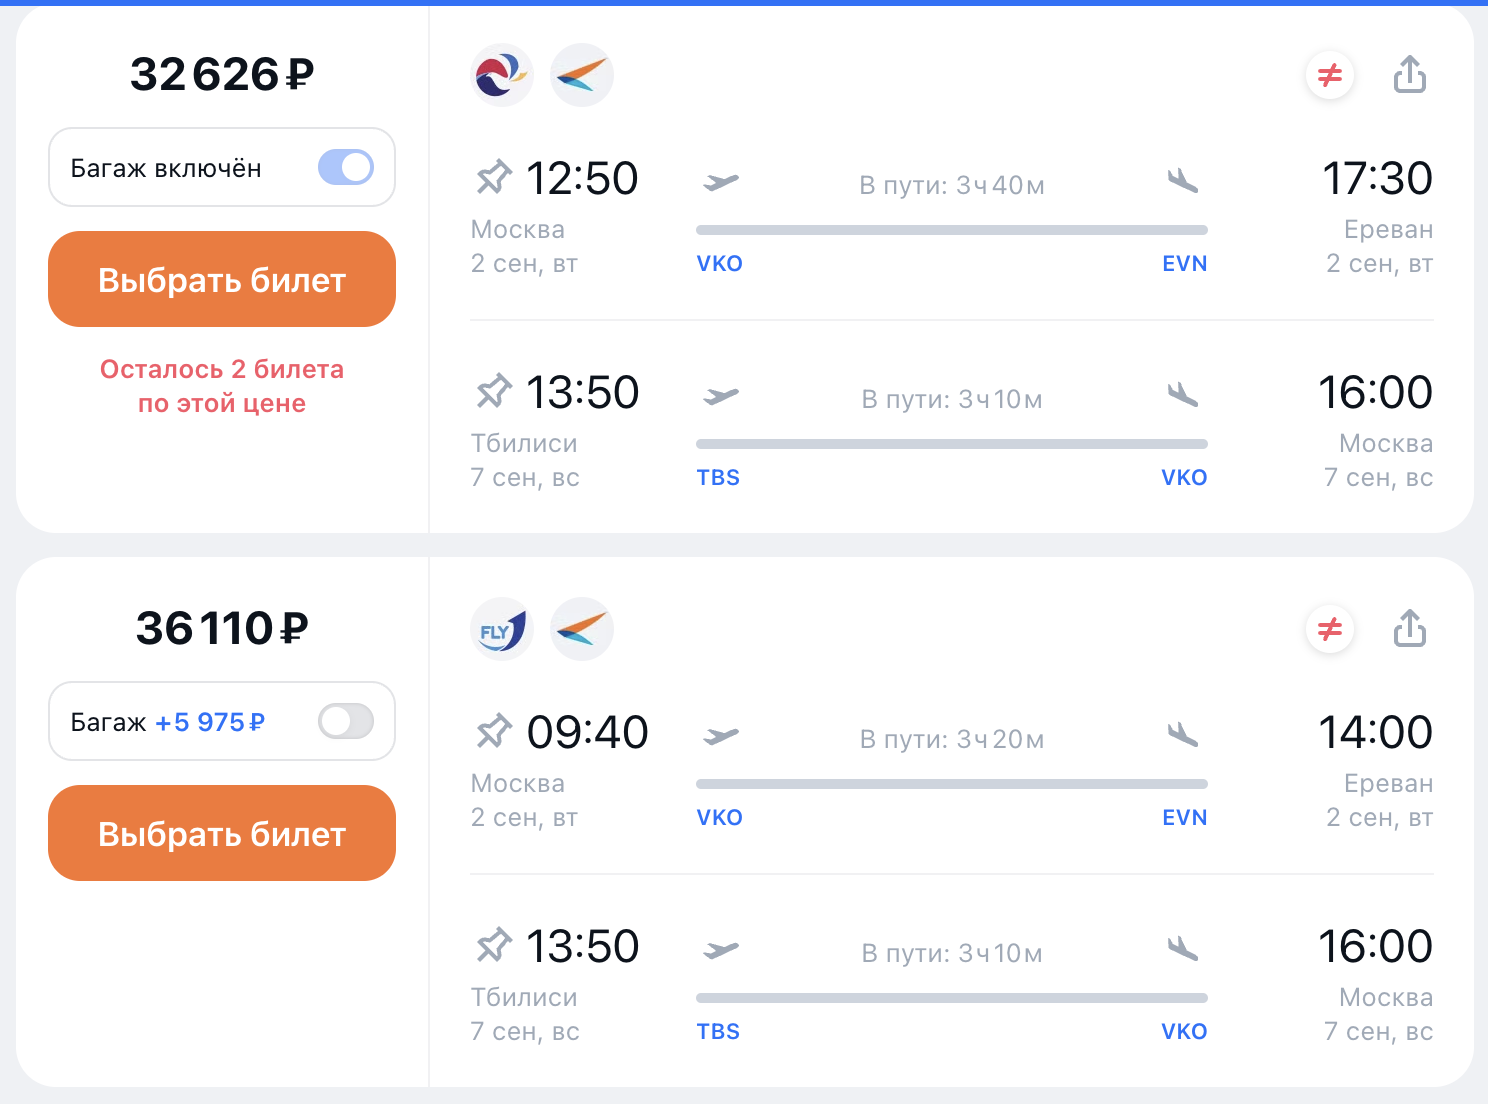
Task: Click TBS airport code in first ticket
Action: click(718, 478)
